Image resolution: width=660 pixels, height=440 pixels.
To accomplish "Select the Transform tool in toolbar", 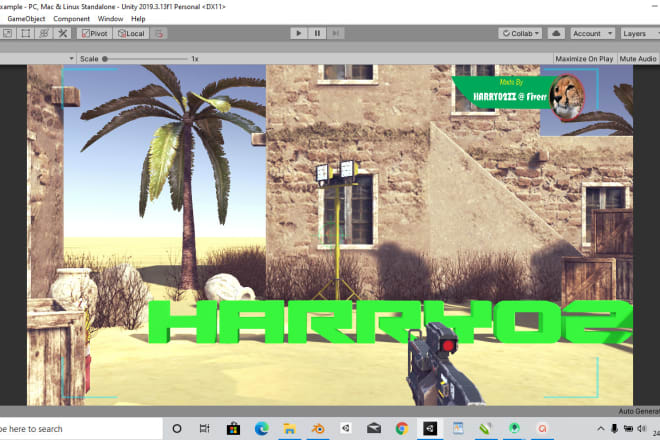I will tap(44, 33).
